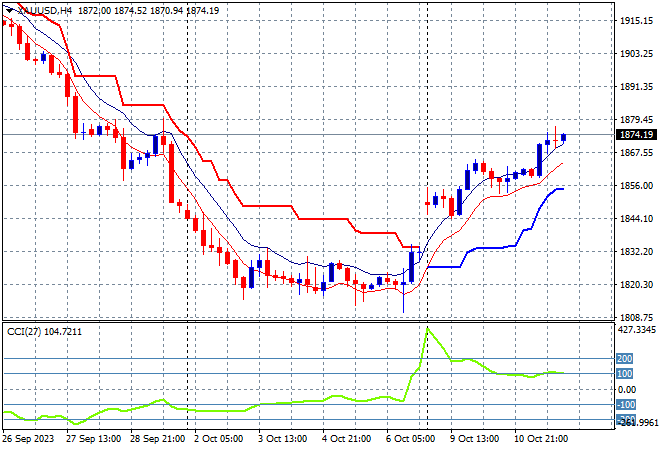
Task: Select the latest blue candlestick at 1874
Action: [563, 137]
